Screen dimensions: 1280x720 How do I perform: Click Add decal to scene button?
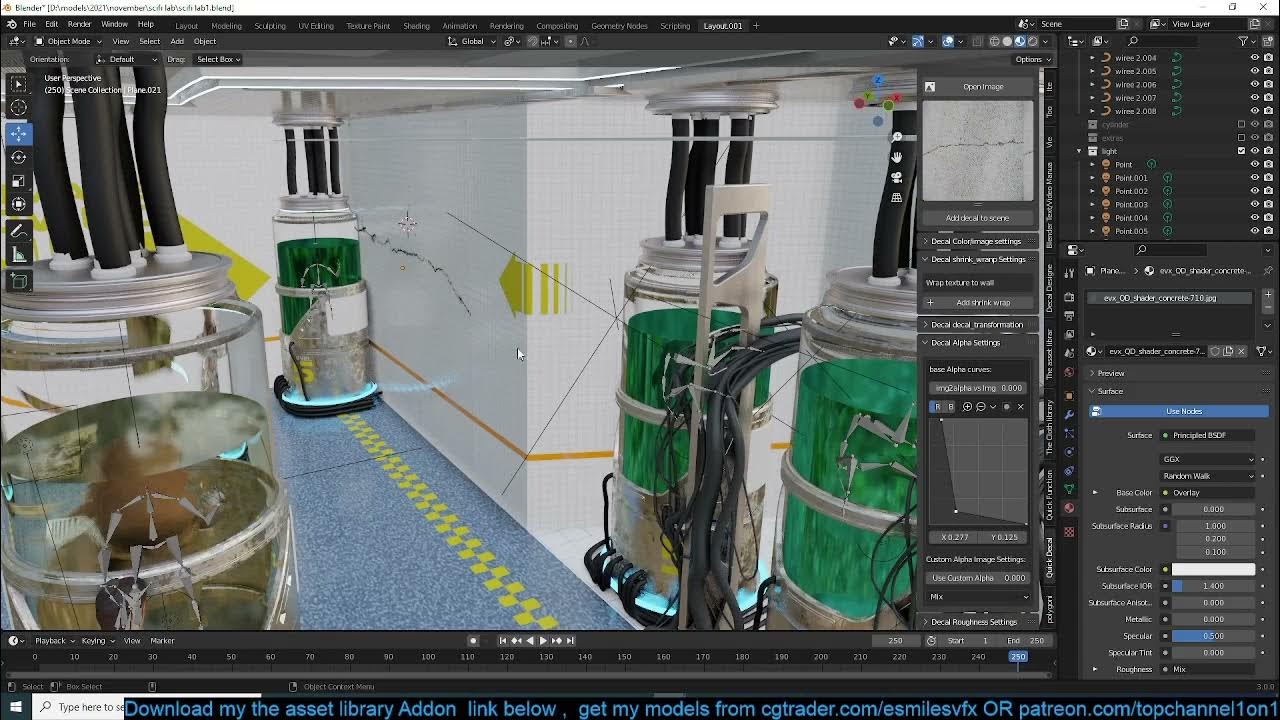coord(977,218)
